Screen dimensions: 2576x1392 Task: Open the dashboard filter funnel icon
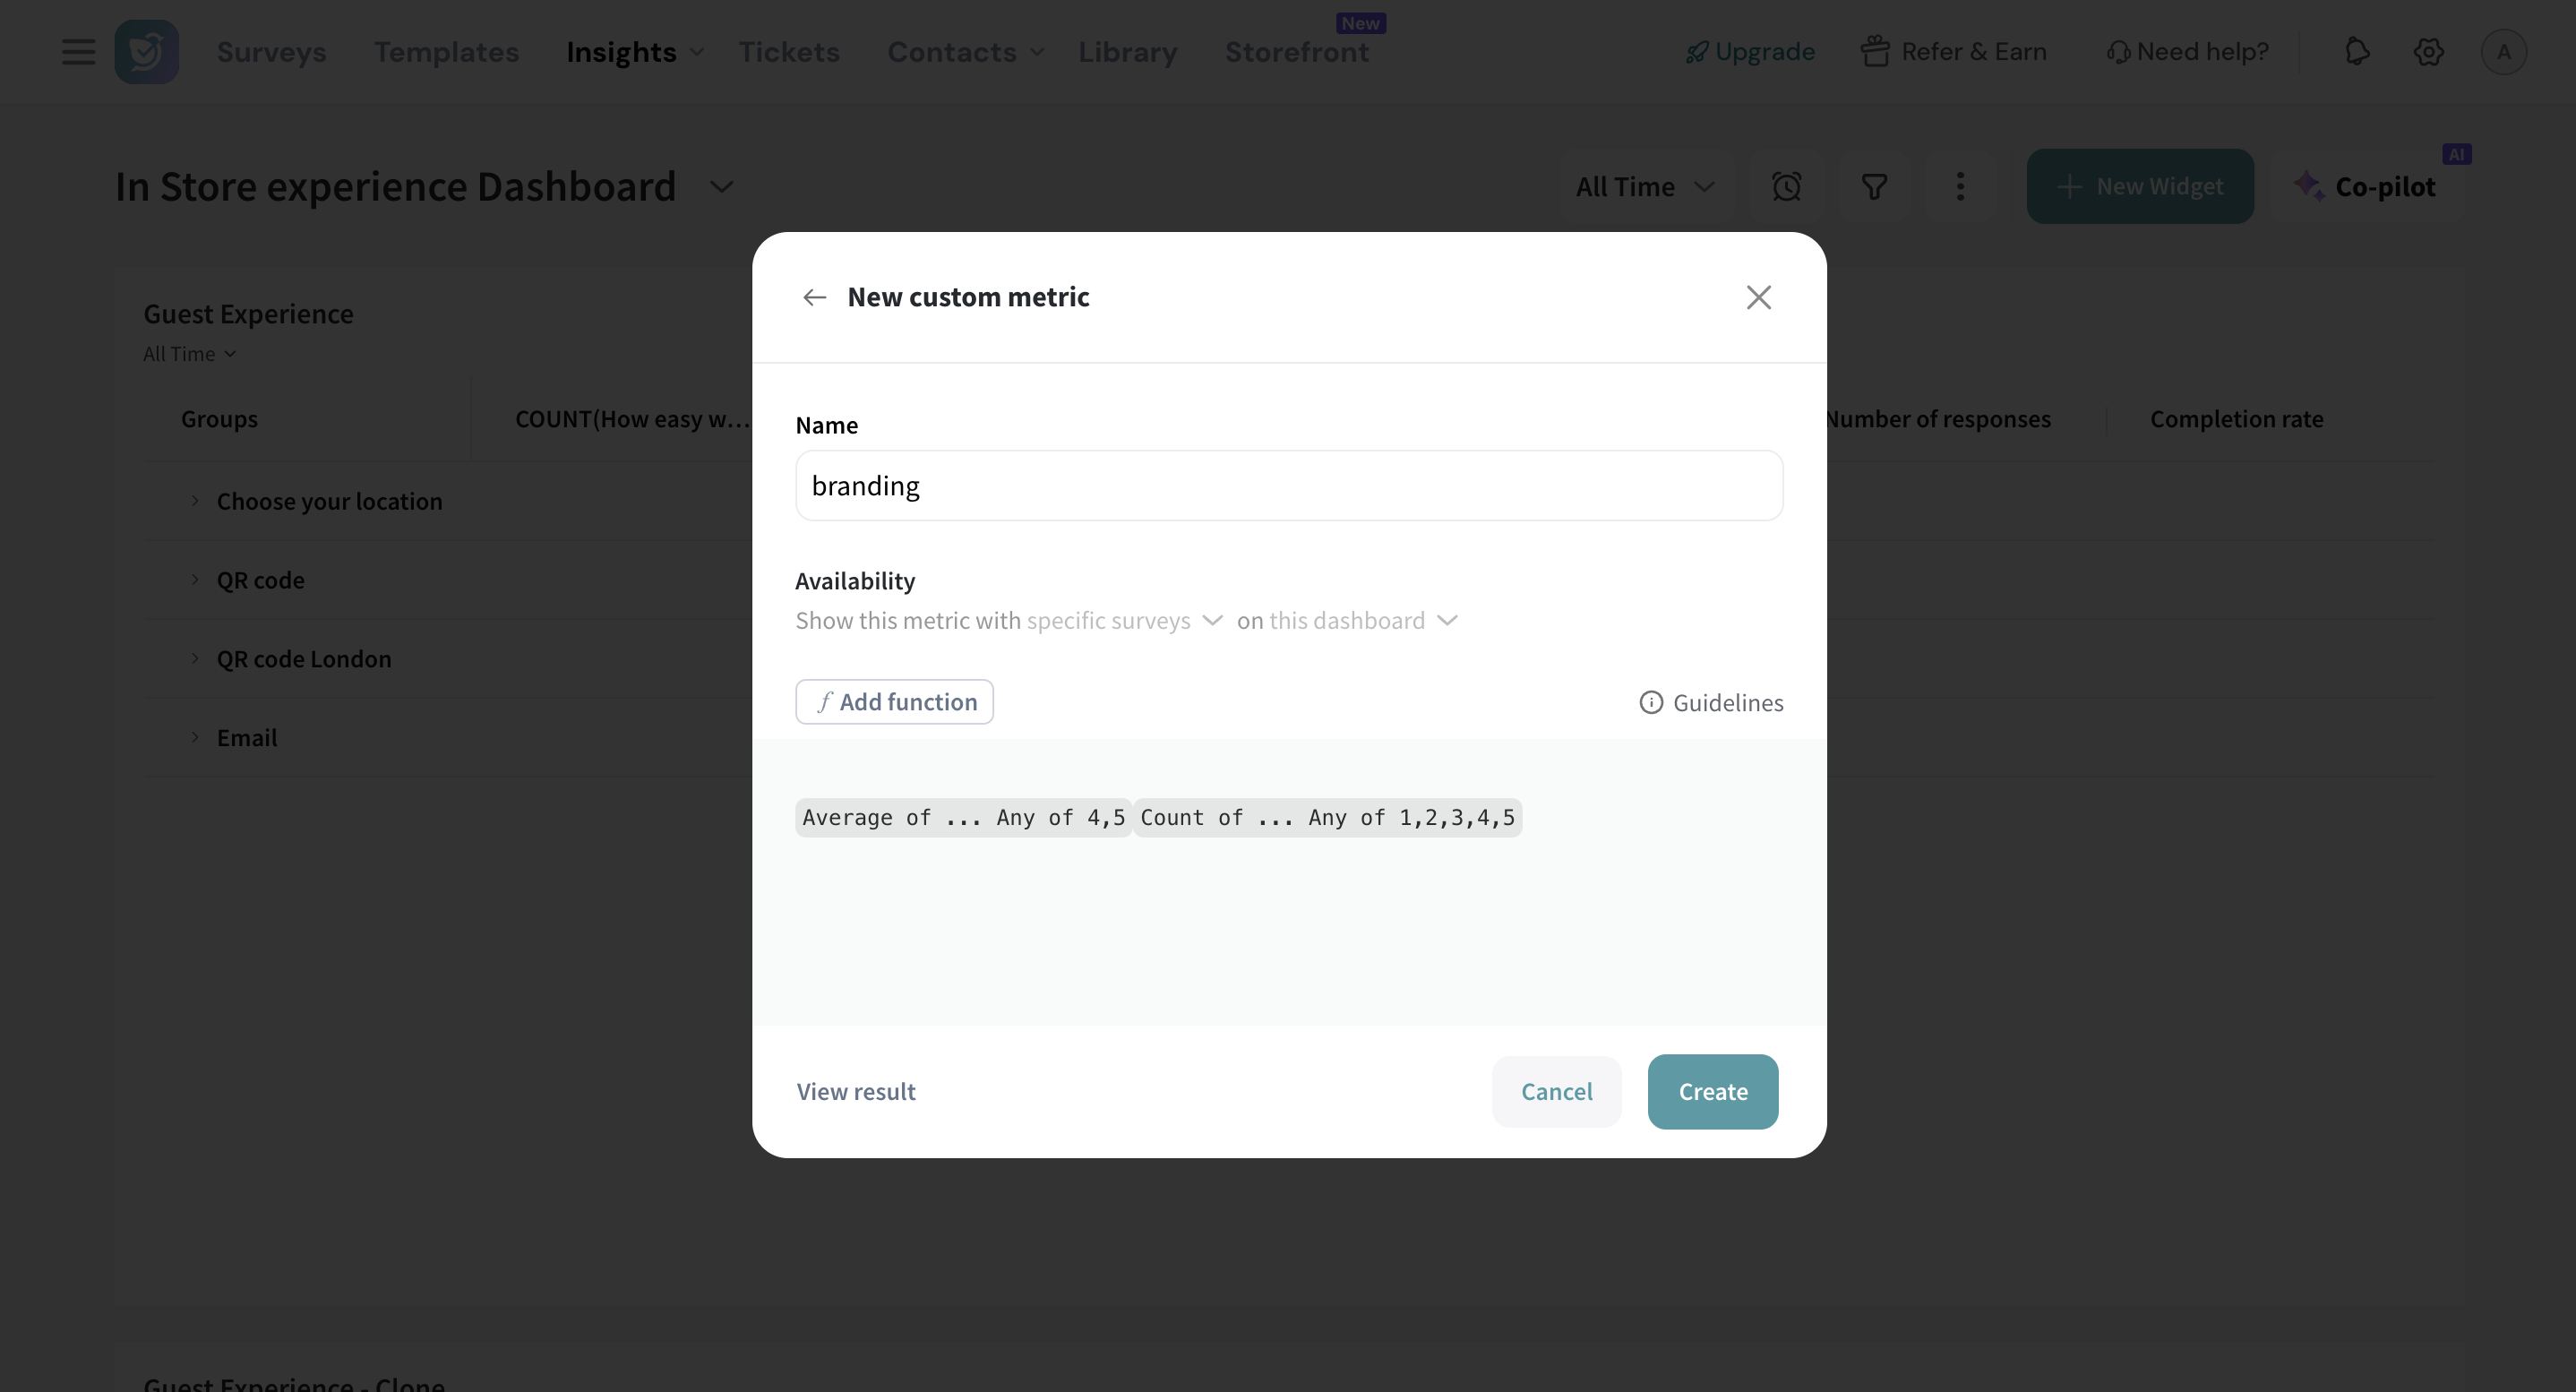coord(1874,187)
